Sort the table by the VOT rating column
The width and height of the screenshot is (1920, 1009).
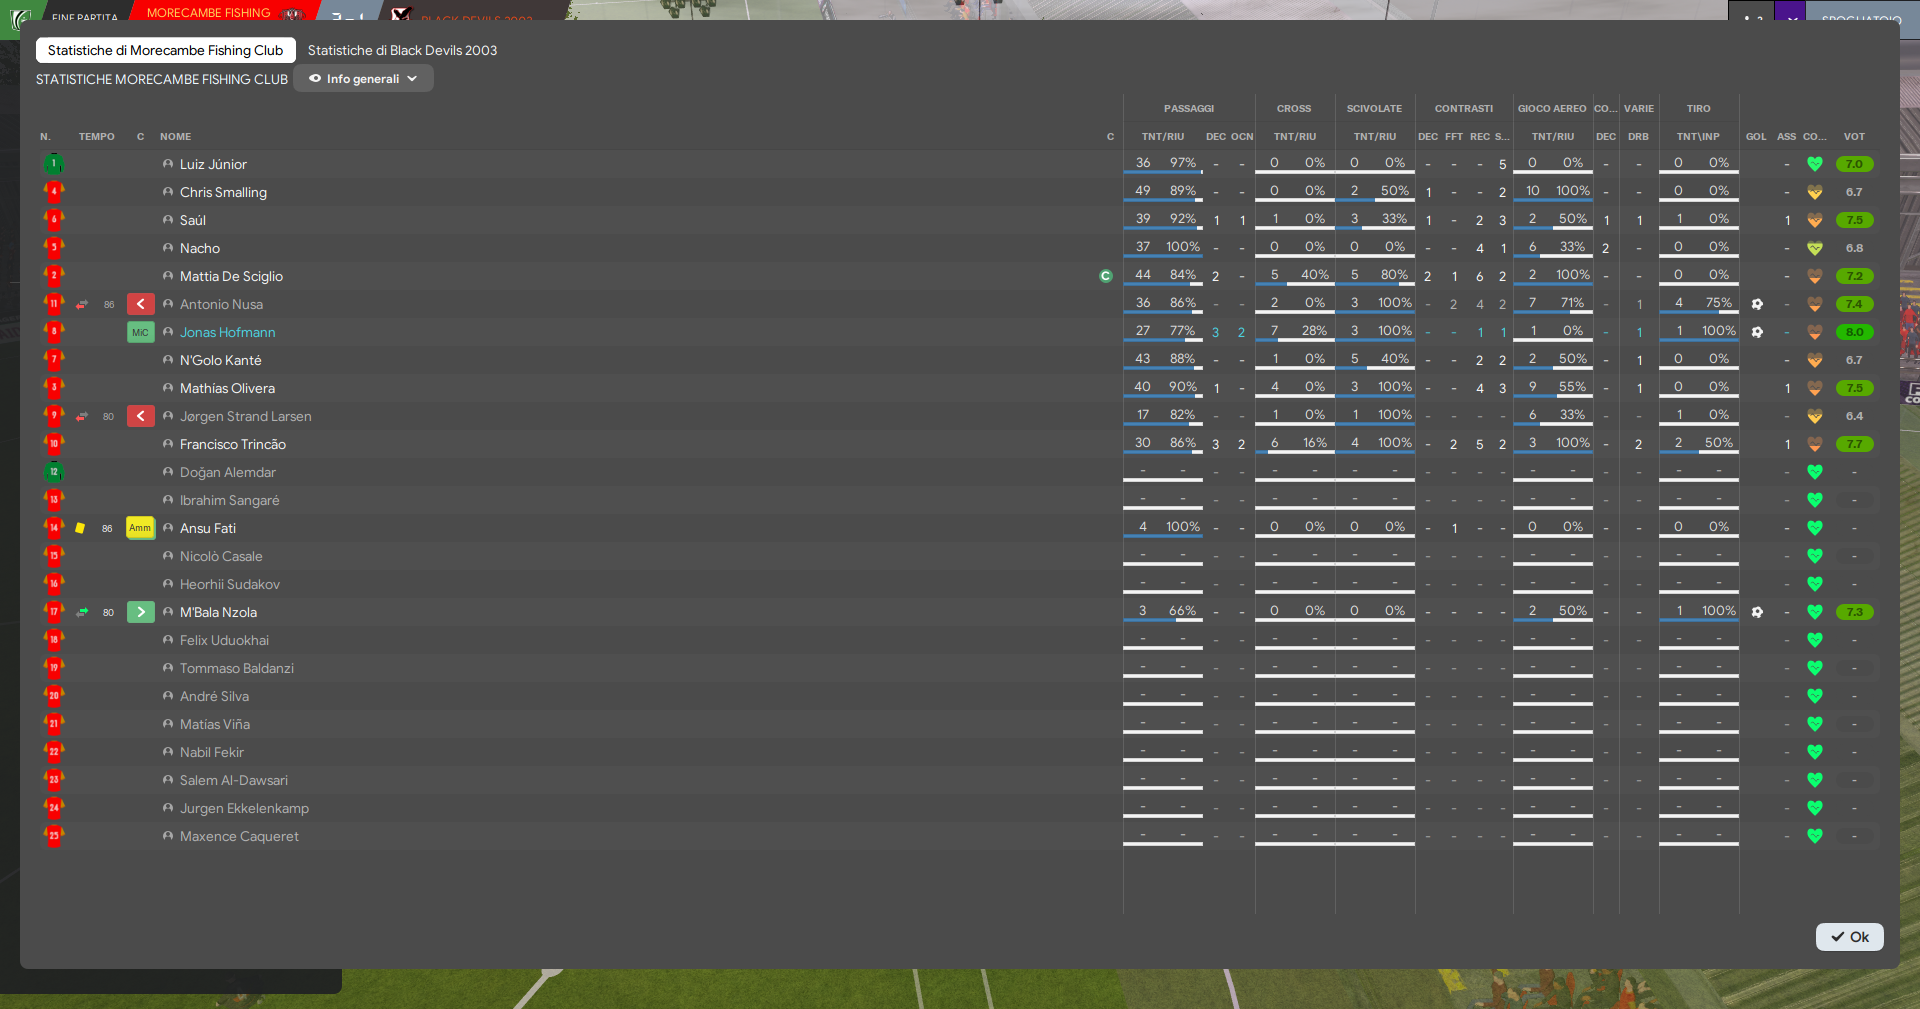click(1854, 136)
